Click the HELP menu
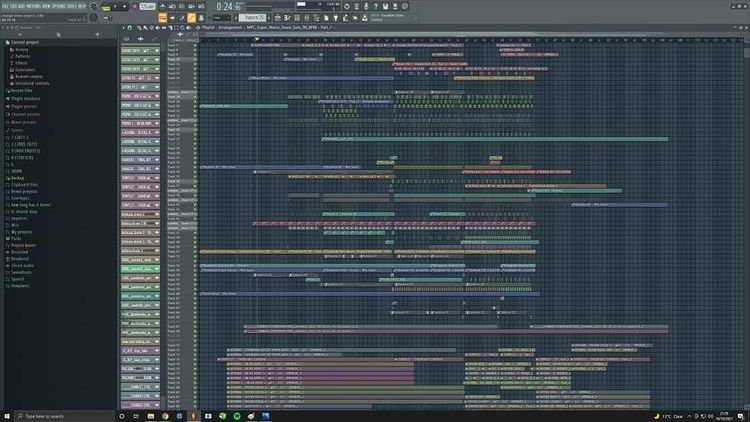 87,3
